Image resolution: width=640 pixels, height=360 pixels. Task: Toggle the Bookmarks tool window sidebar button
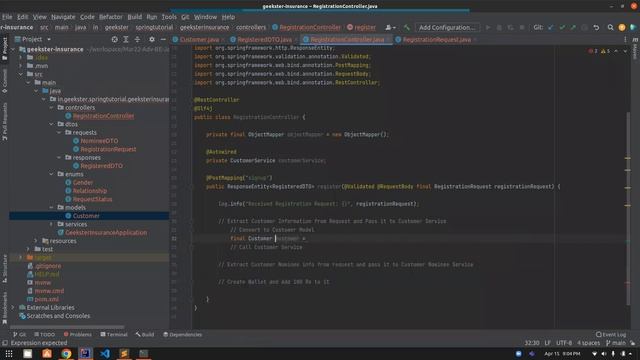point(4,308)
